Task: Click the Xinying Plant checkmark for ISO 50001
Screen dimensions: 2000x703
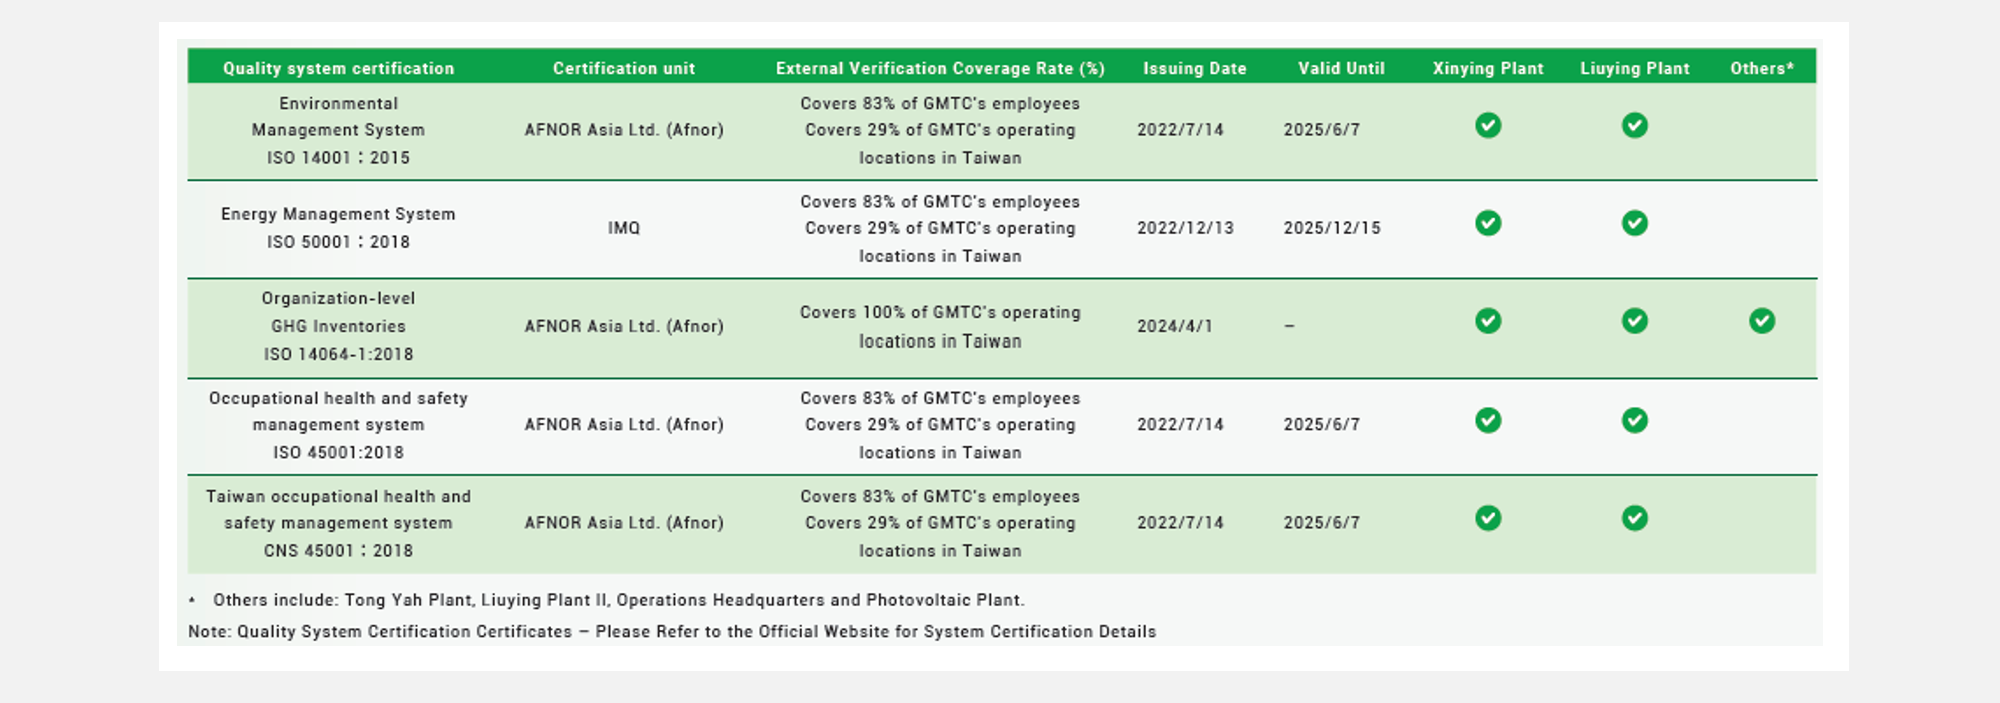Action: [1488, 223]
